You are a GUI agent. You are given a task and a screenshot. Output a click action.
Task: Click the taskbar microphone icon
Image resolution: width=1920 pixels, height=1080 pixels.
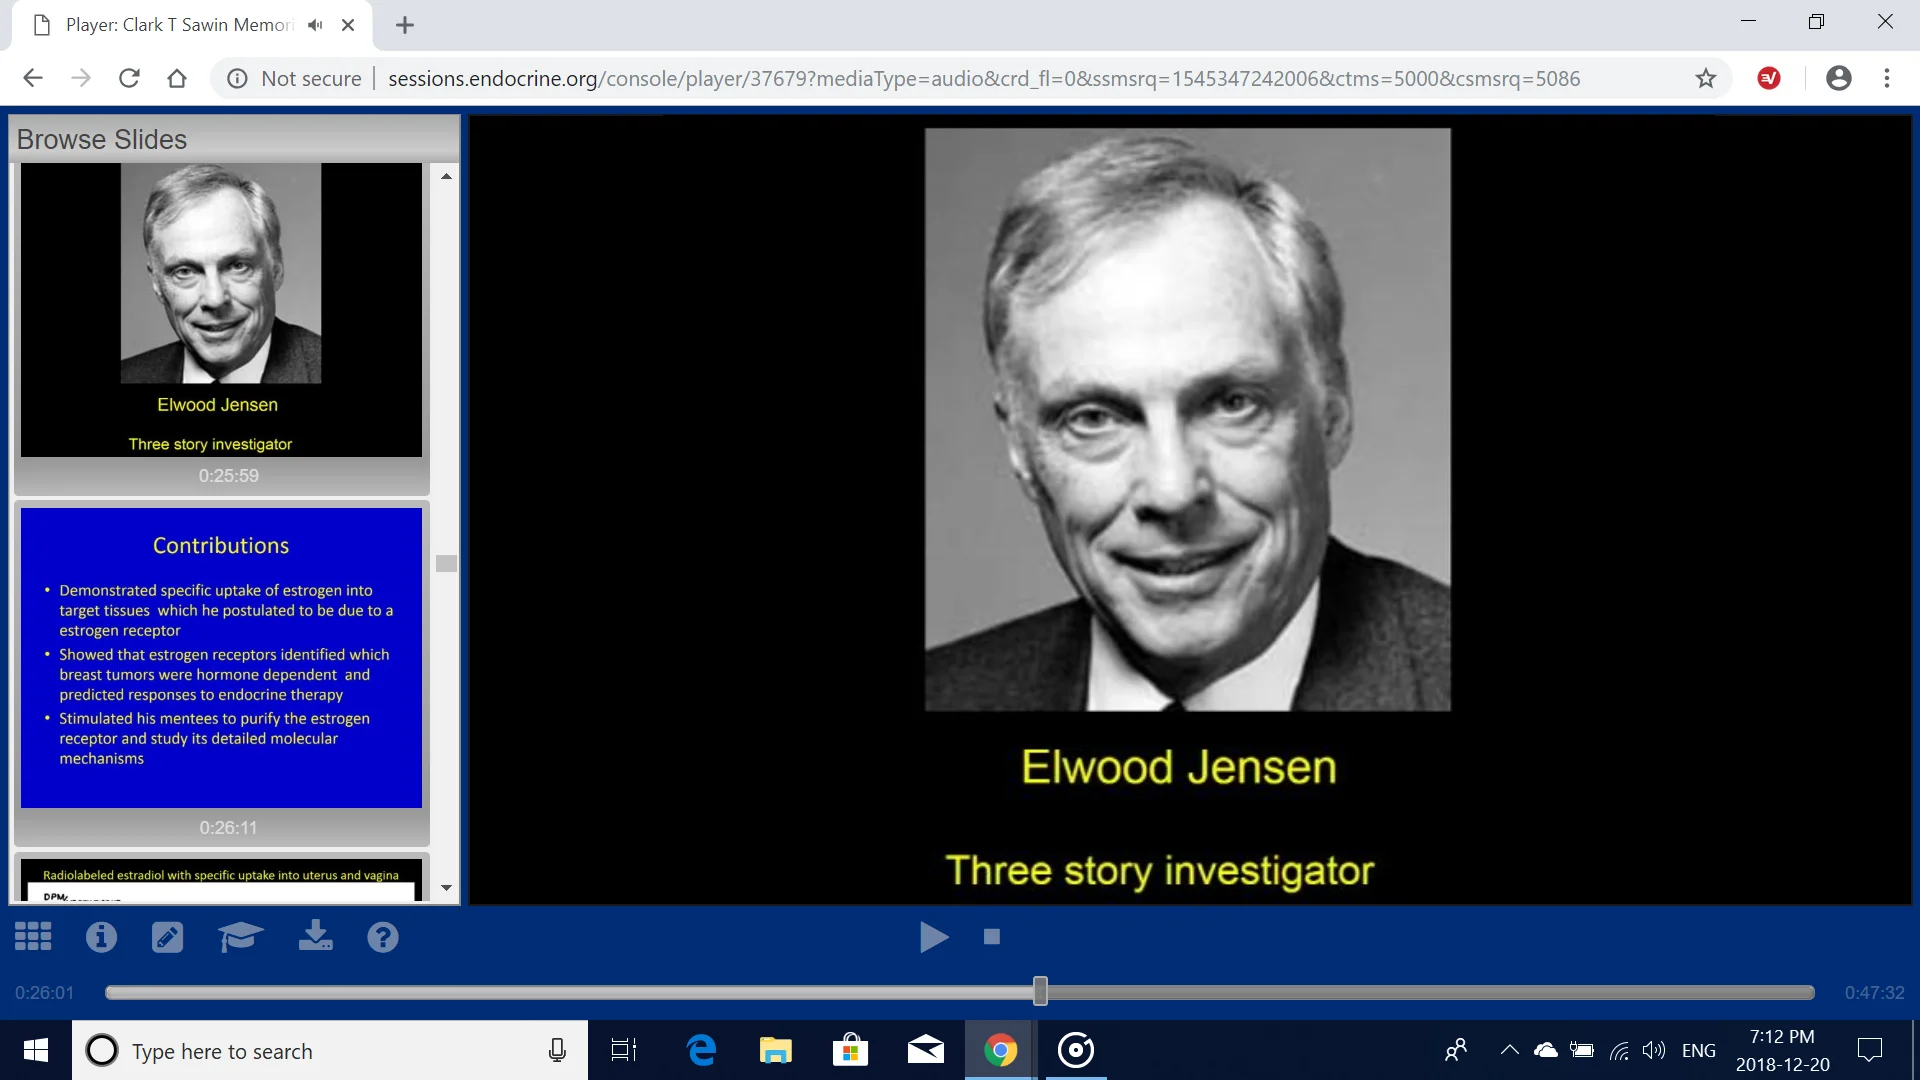coord(557,1050)
